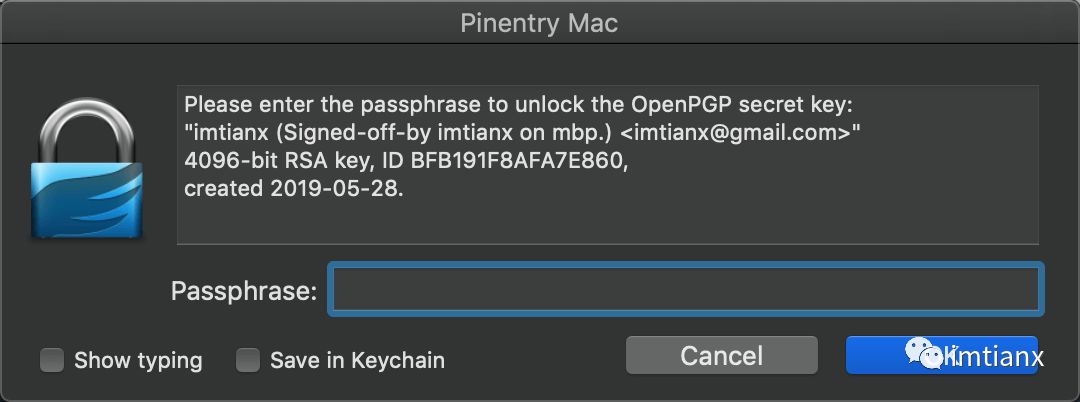Click the "created 2019-05-28" line
Viewport: 1080px width, 402px height.
click(x=294, y=187)
